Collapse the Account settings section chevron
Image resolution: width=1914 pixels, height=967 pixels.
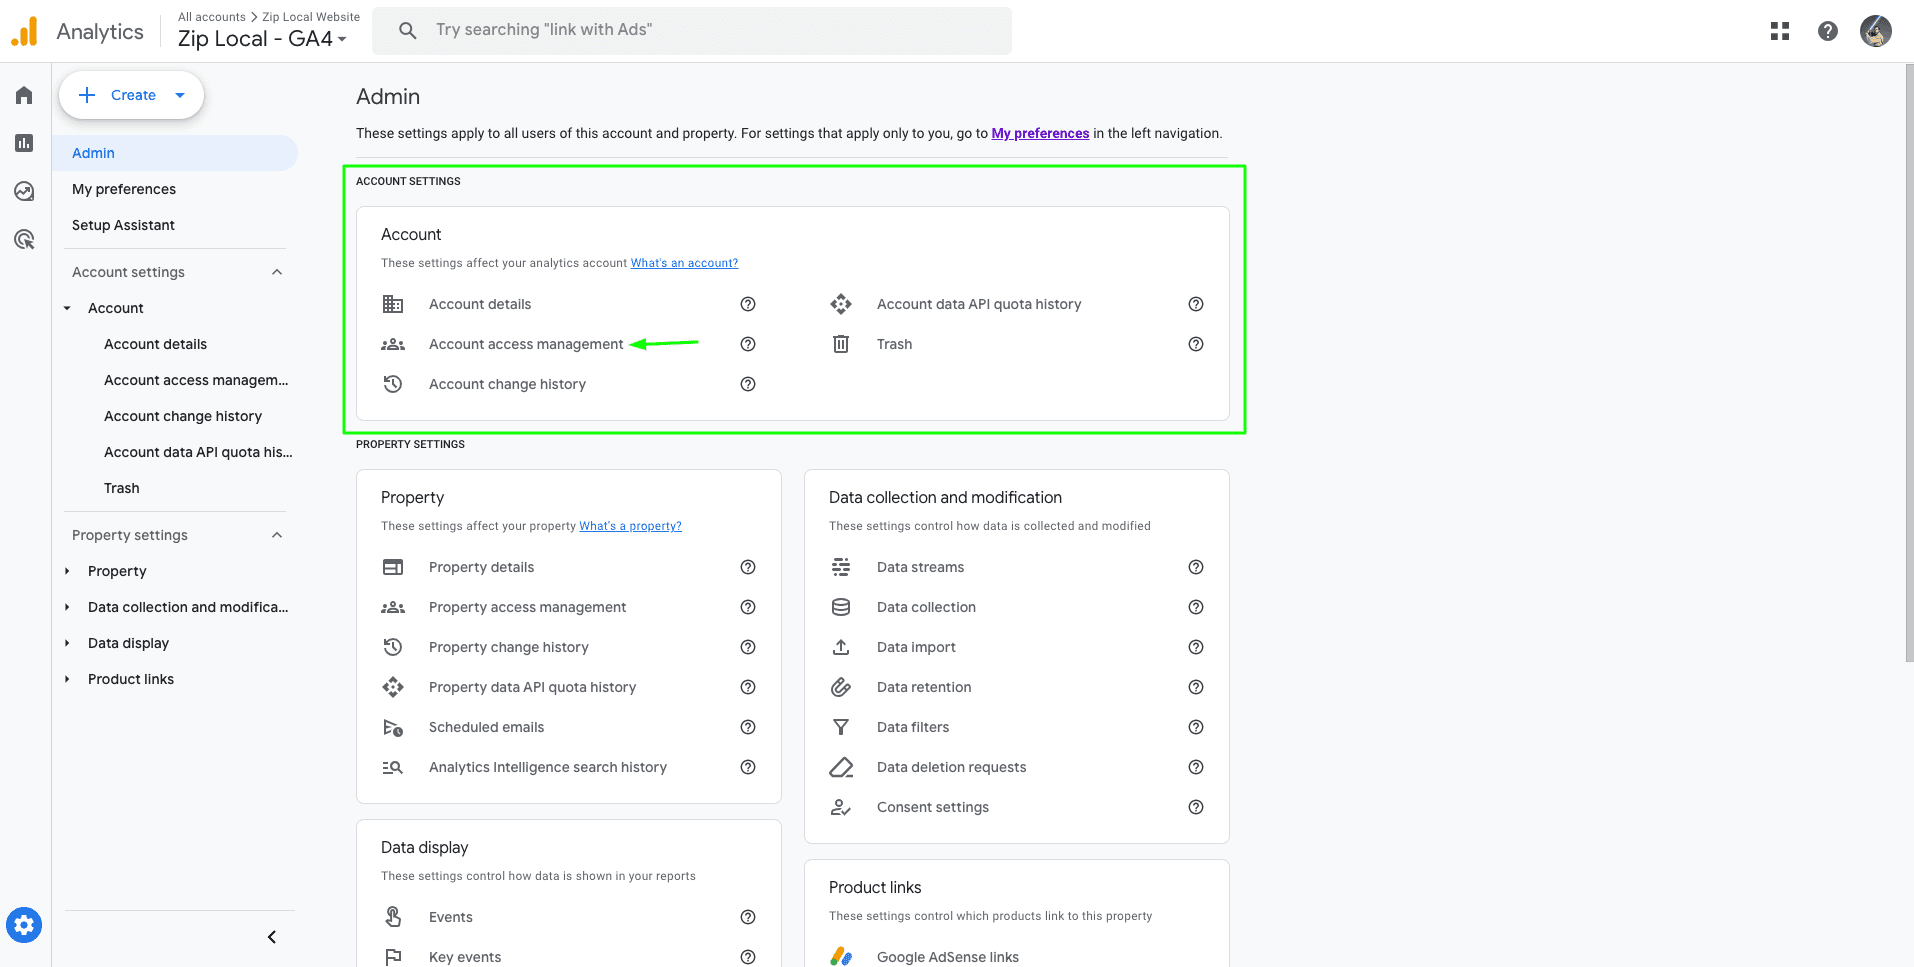pos(277,272)
